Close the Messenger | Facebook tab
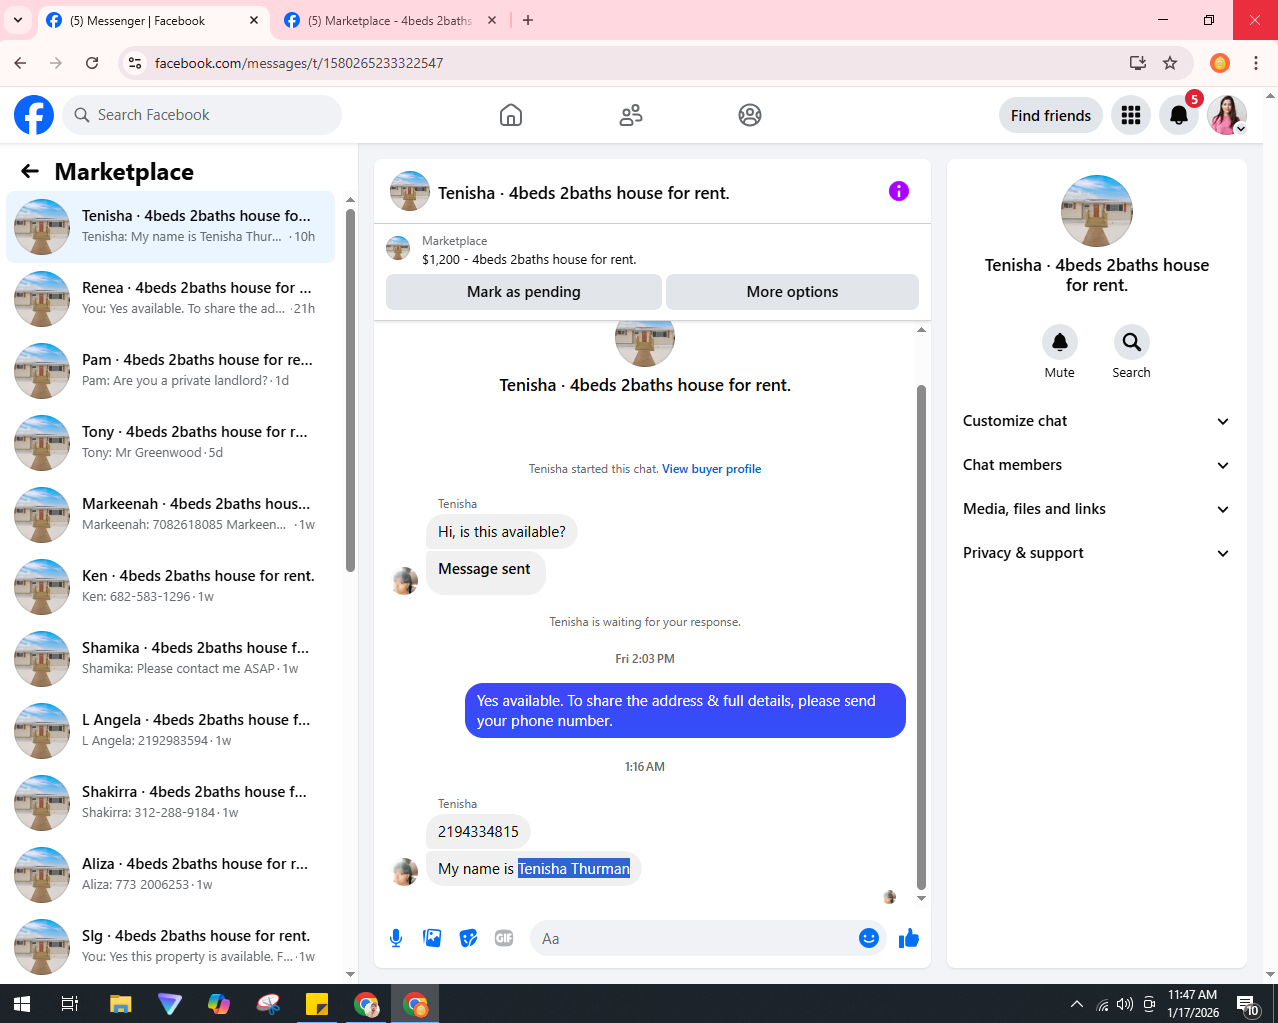The height and width of the screenshot is (1023, 1278). point(254,20)
